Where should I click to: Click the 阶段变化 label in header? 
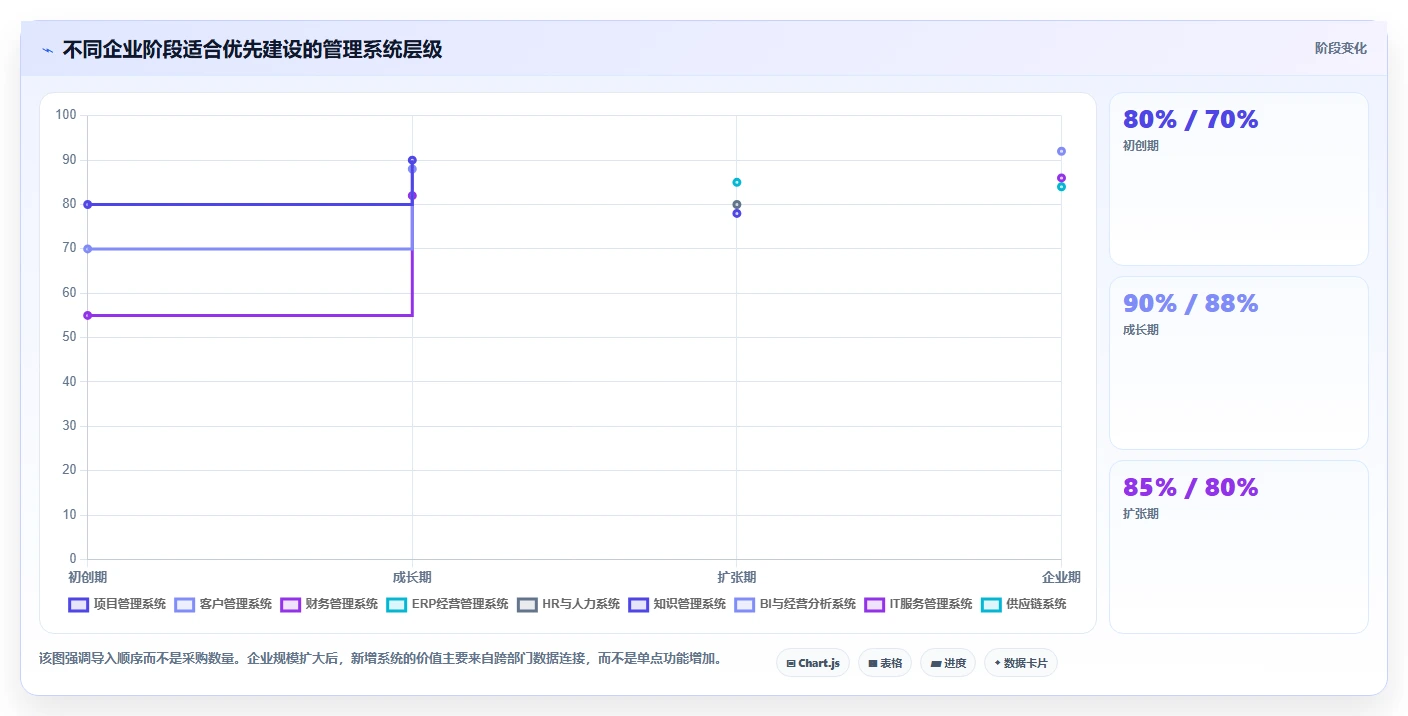tap(1340, 48)
